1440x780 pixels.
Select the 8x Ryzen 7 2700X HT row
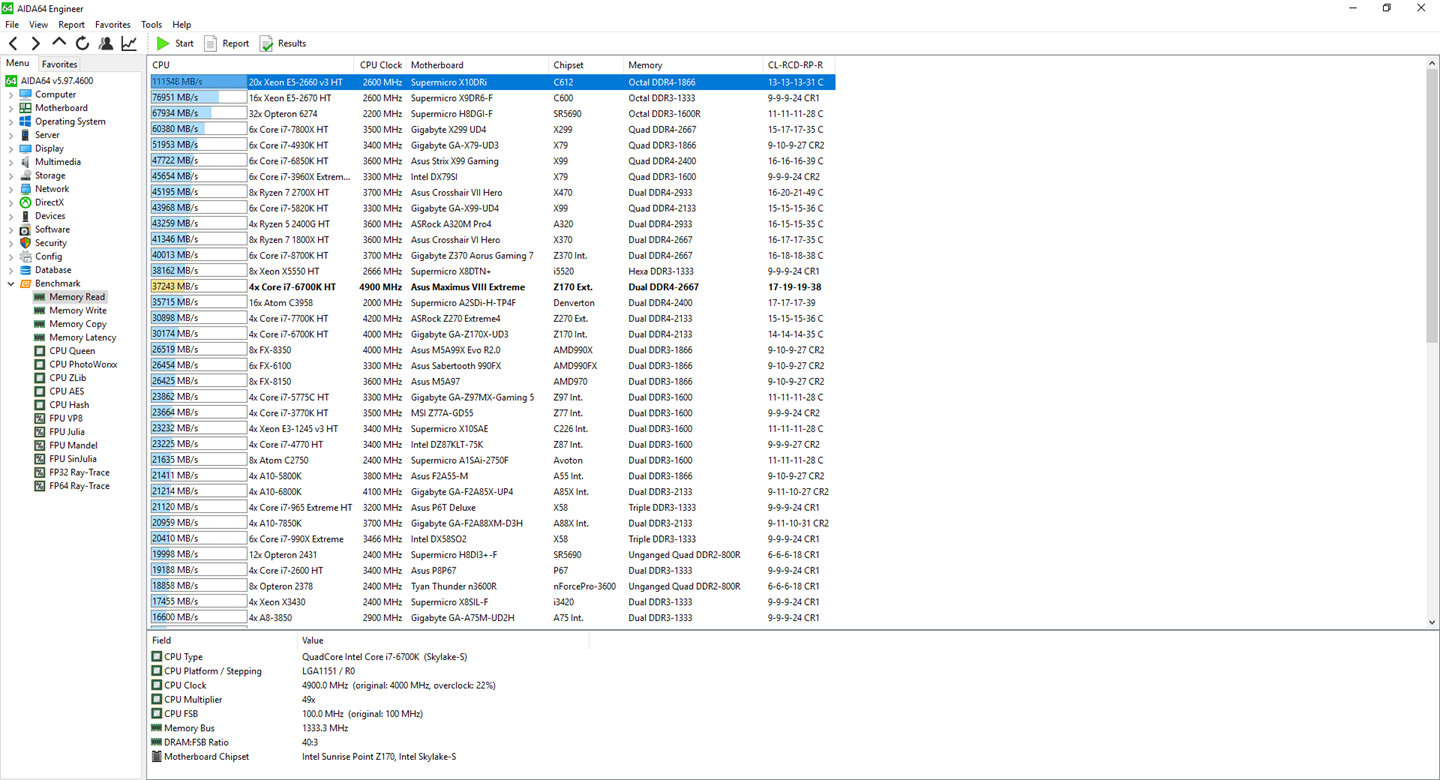(x=492, y=192)
